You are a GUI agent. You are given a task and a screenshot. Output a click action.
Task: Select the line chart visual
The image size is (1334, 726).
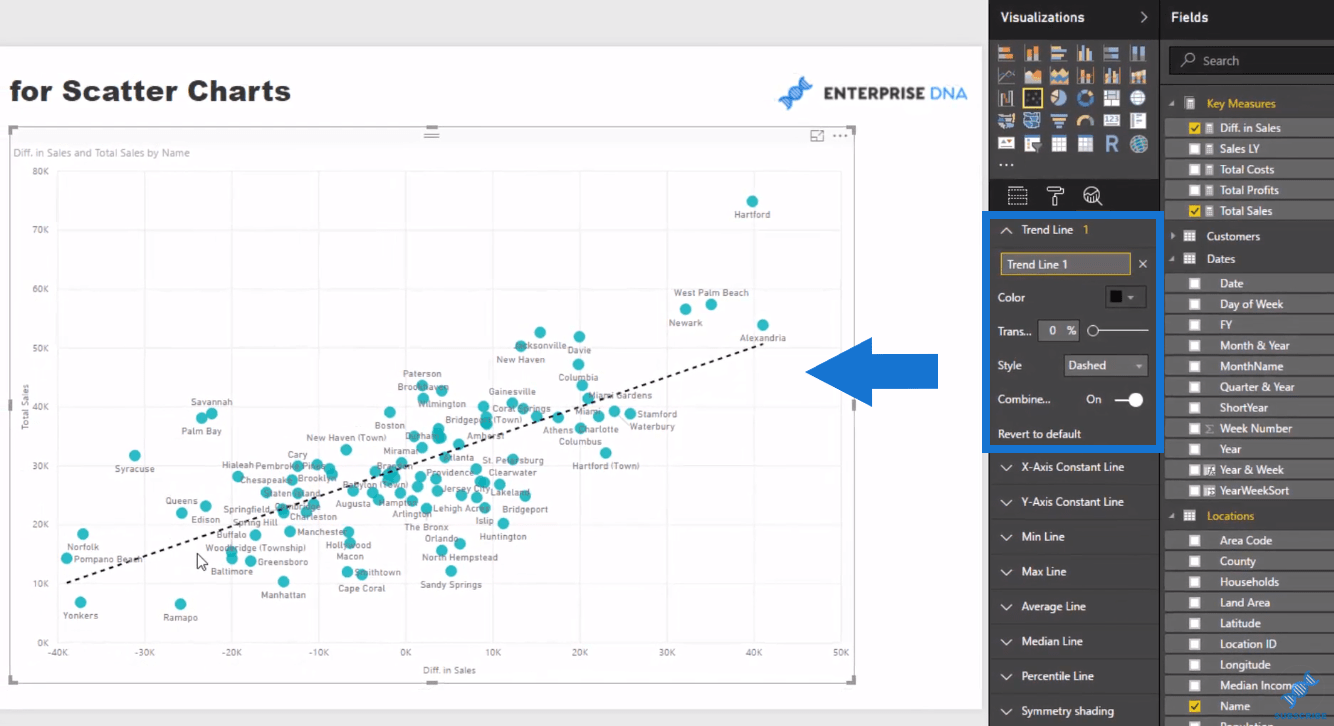(x=1007, y=75)
